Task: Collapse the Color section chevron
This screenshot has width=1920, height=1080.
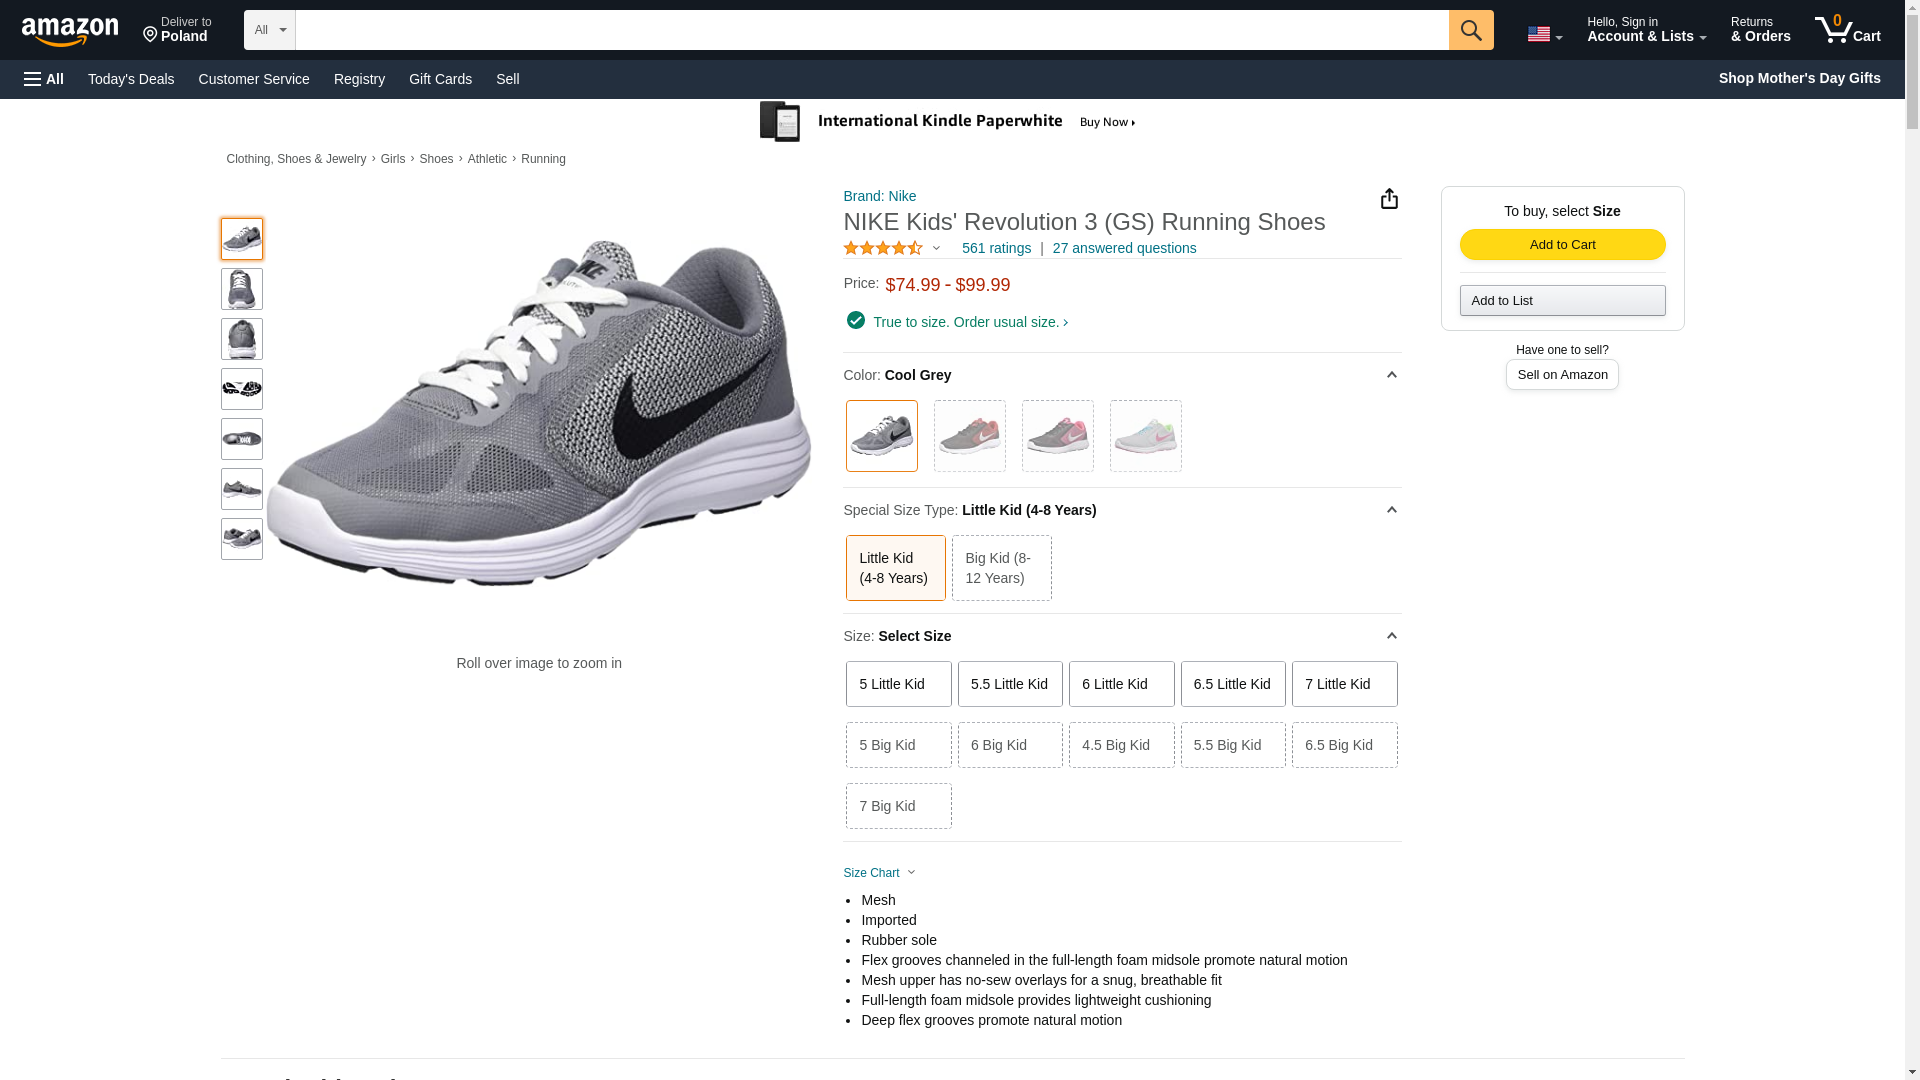Action: [1391, 375]
